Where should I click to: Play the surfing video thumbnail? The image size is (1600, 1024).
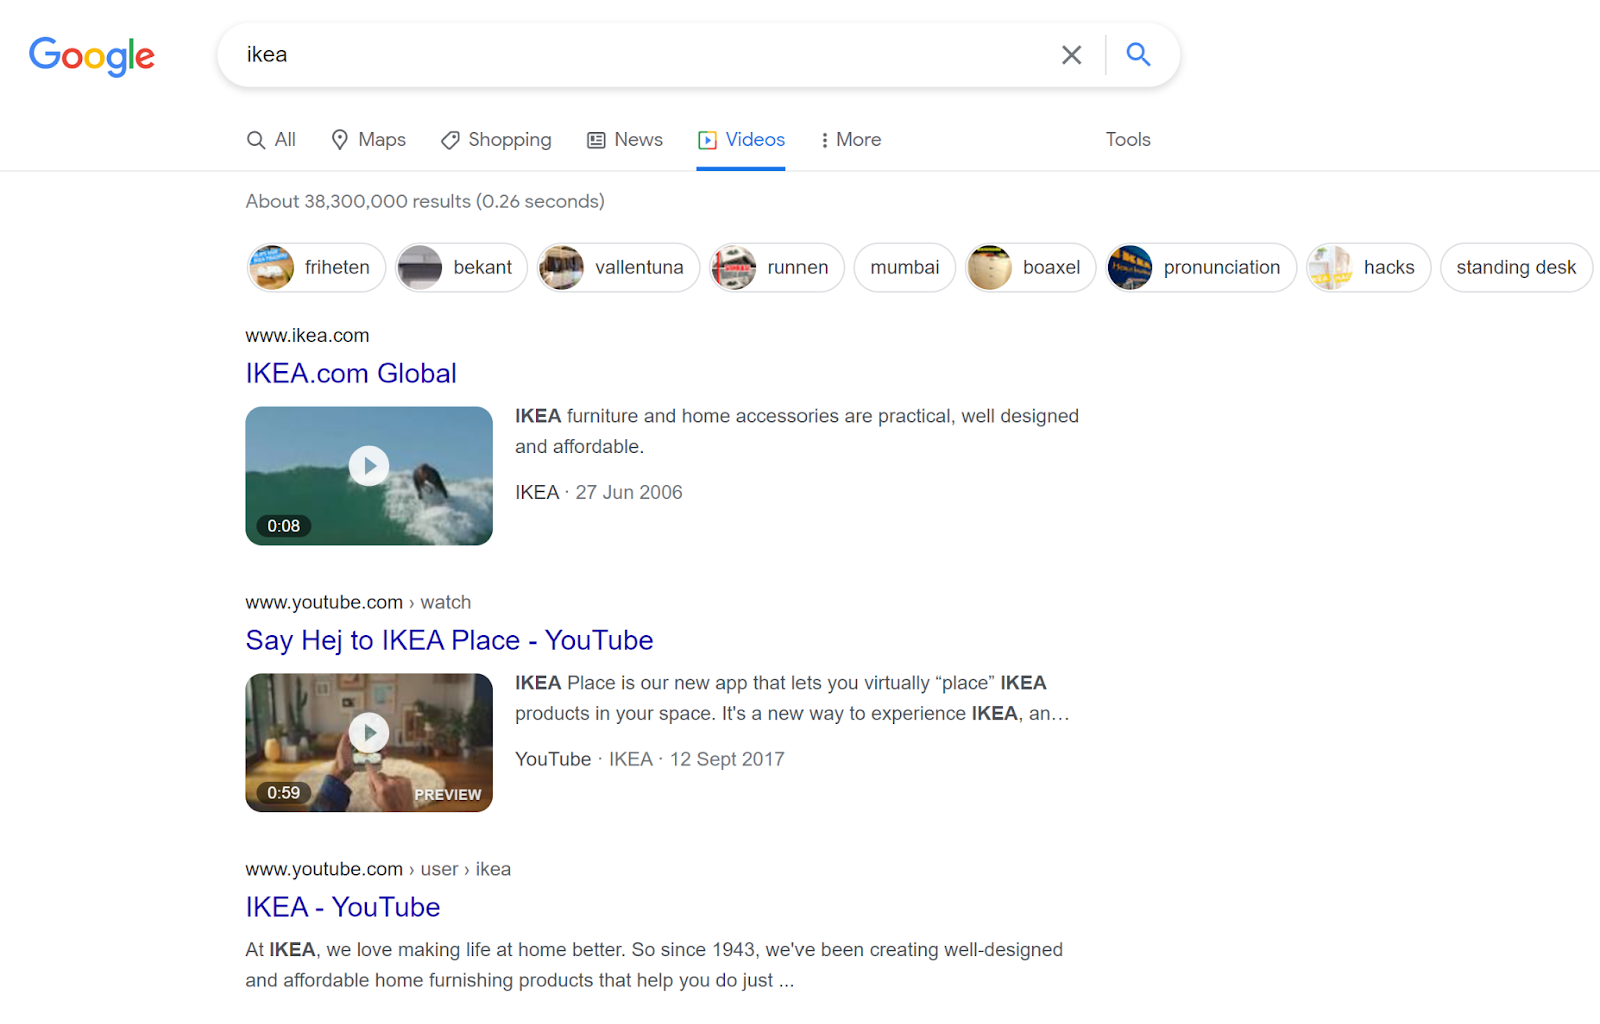(369, 476)
